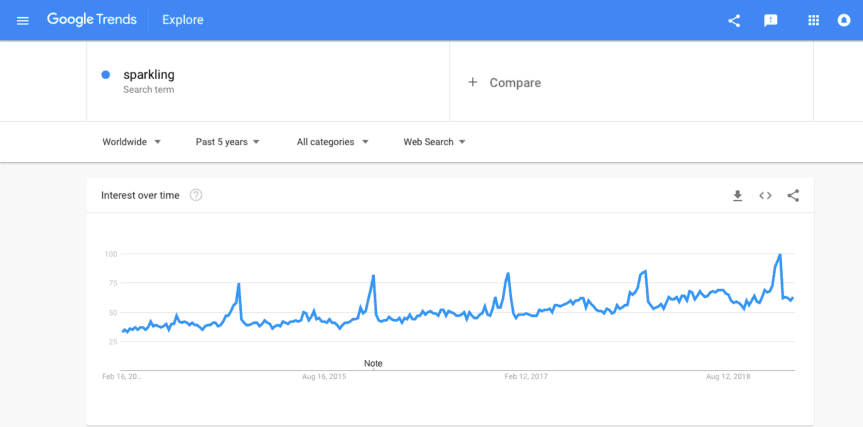Click the Explore header label
863x427 pixels.
pyautogui.click(x=183, y=20)
